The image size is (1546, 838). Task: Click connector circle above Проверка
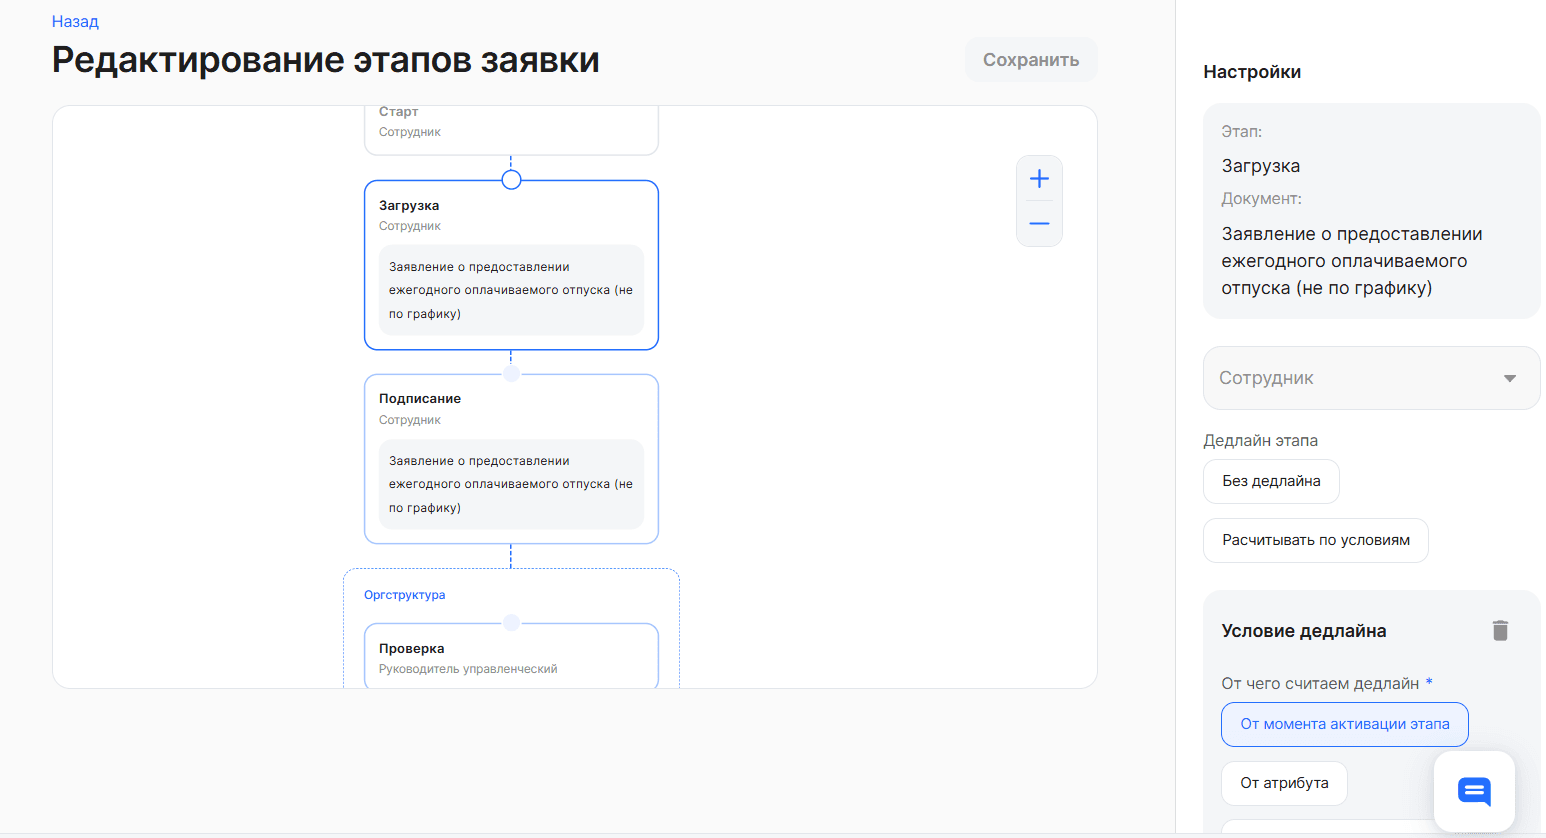(x=511, y=623)
